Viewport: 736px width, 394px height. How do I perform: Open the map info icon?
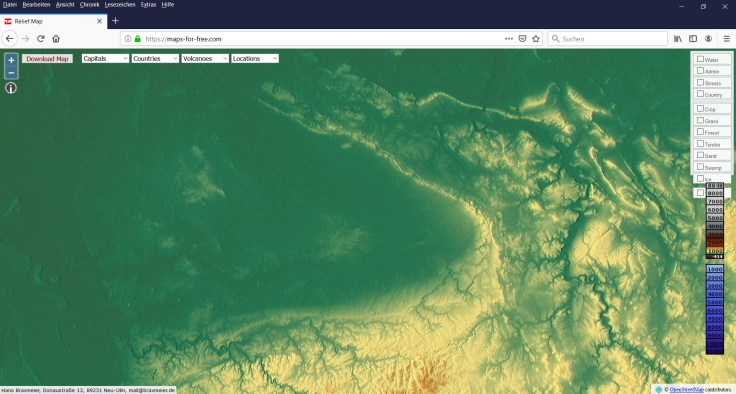[x=11, y=88]
